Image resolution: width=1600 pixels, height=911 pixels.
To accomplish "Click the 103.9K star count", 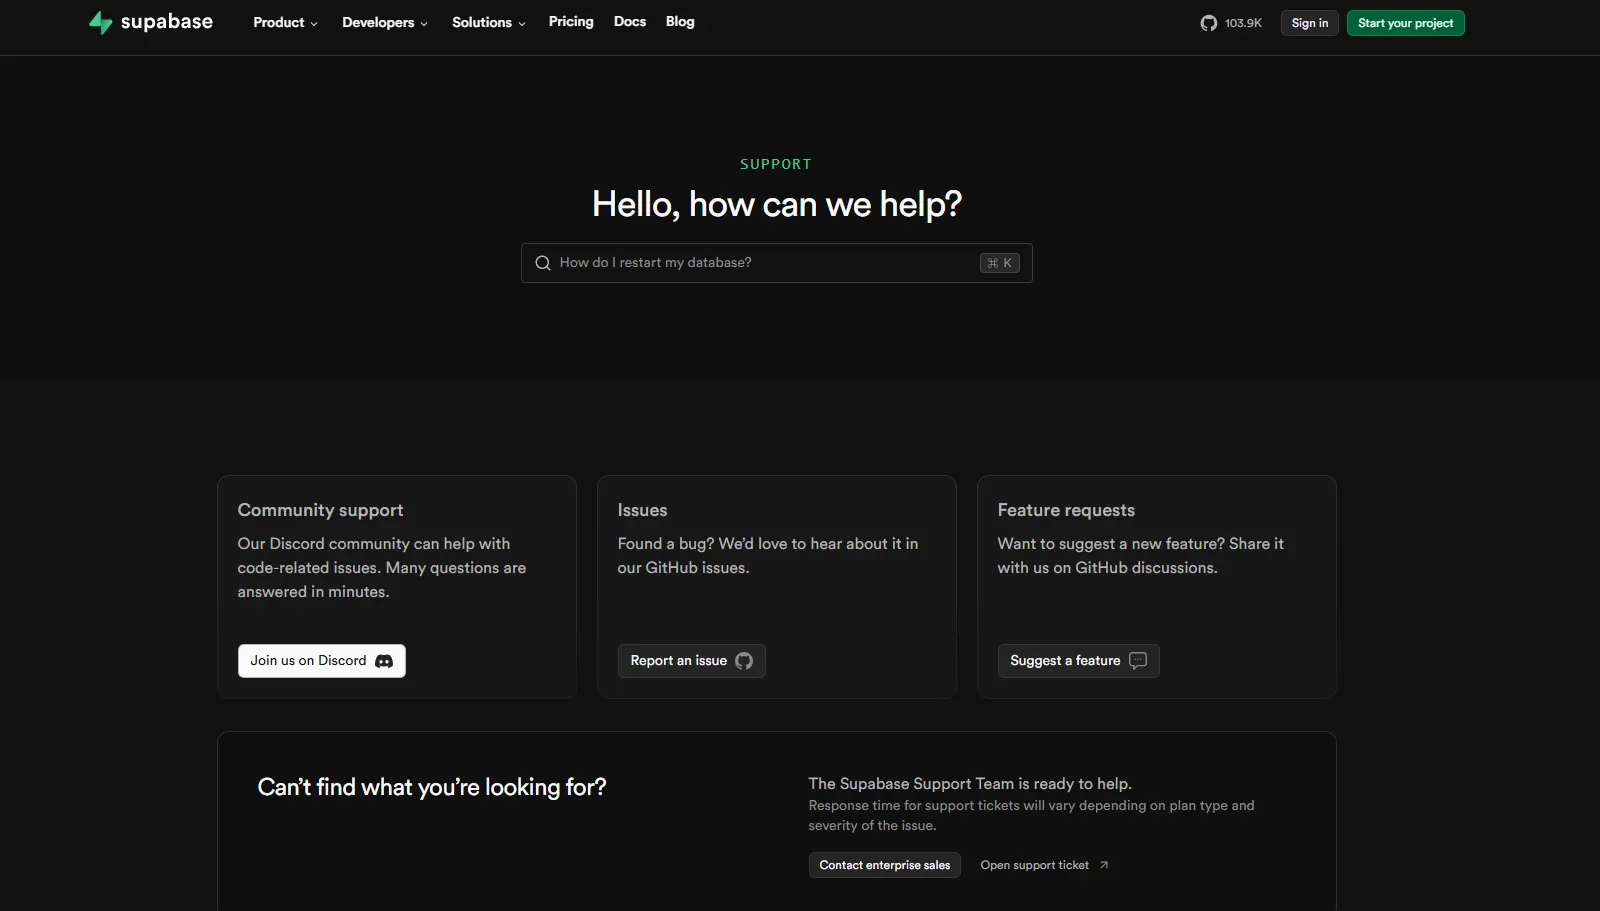I will (1243, 23).
